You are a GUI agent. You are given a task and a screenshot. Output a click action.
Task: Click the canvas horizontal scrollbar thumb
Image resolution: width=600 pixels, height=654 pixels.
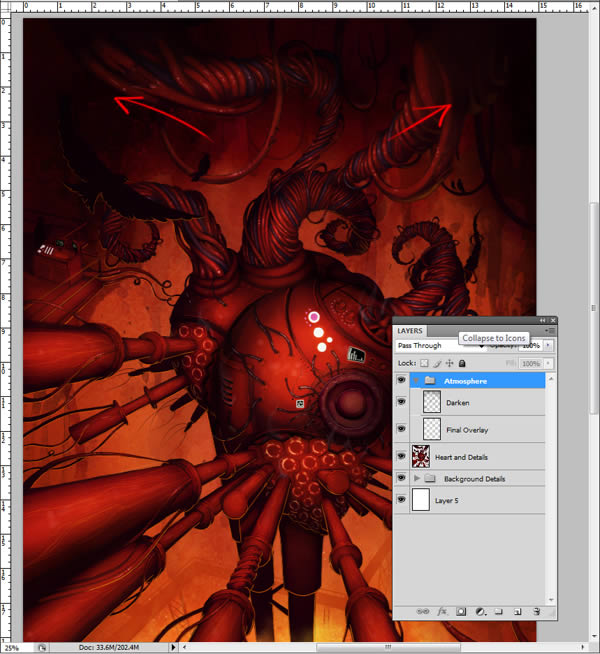tap(388, 647)
